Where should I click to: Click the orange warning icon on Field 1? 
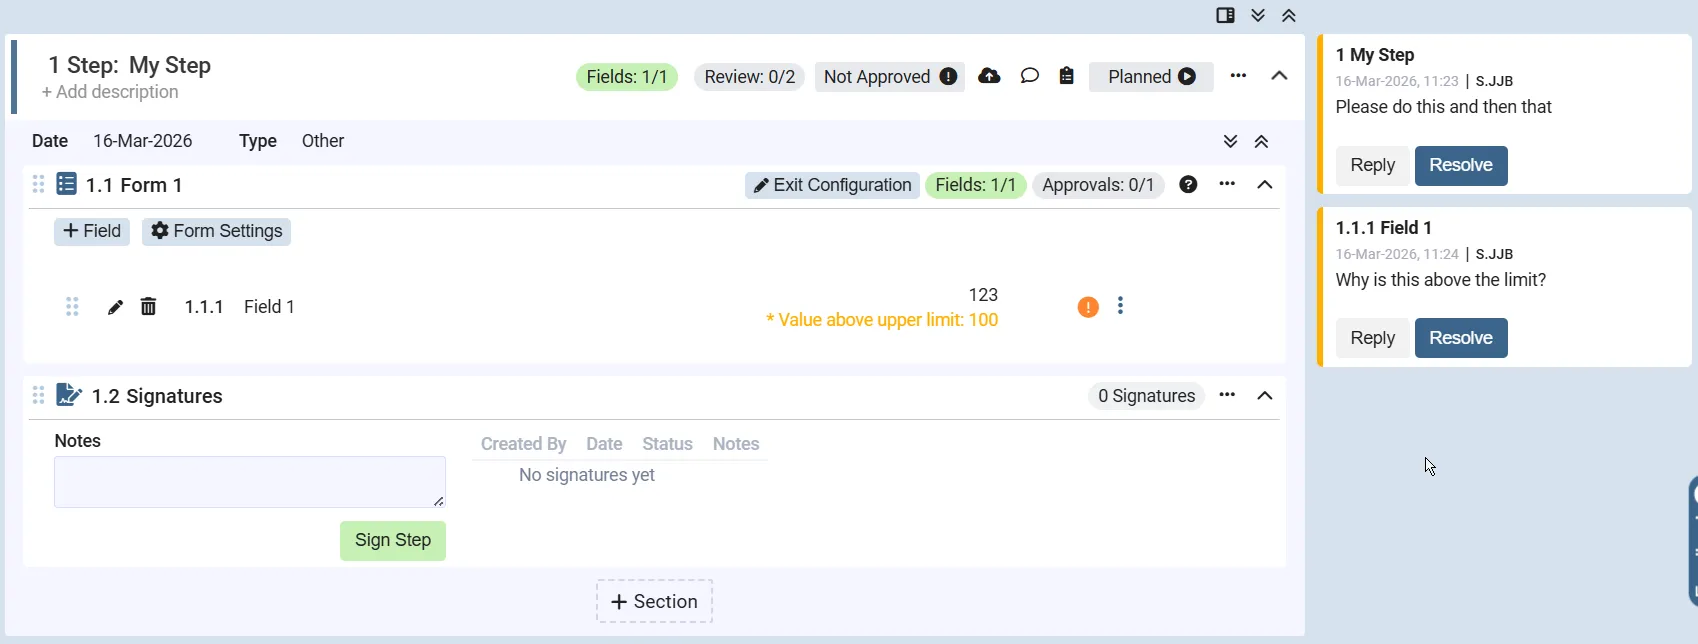[x=1088, y=307]
